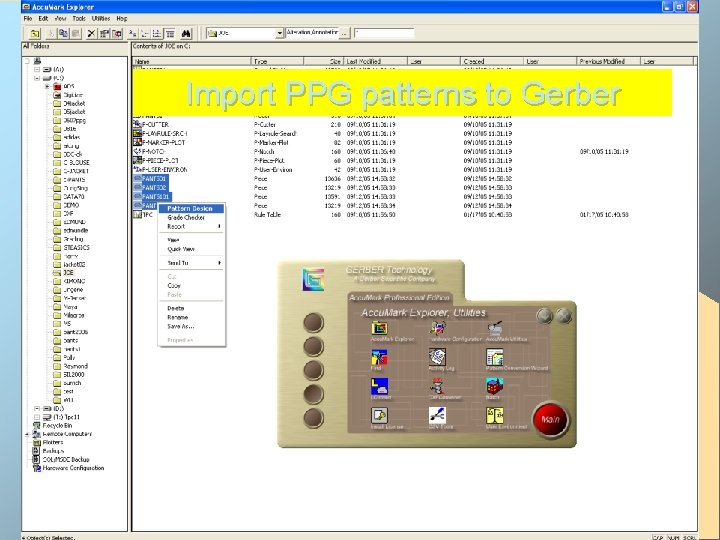The width and height of the screenshot is (720, 540).
Task: Choose Delete in context menu
Action: point(191,309)
